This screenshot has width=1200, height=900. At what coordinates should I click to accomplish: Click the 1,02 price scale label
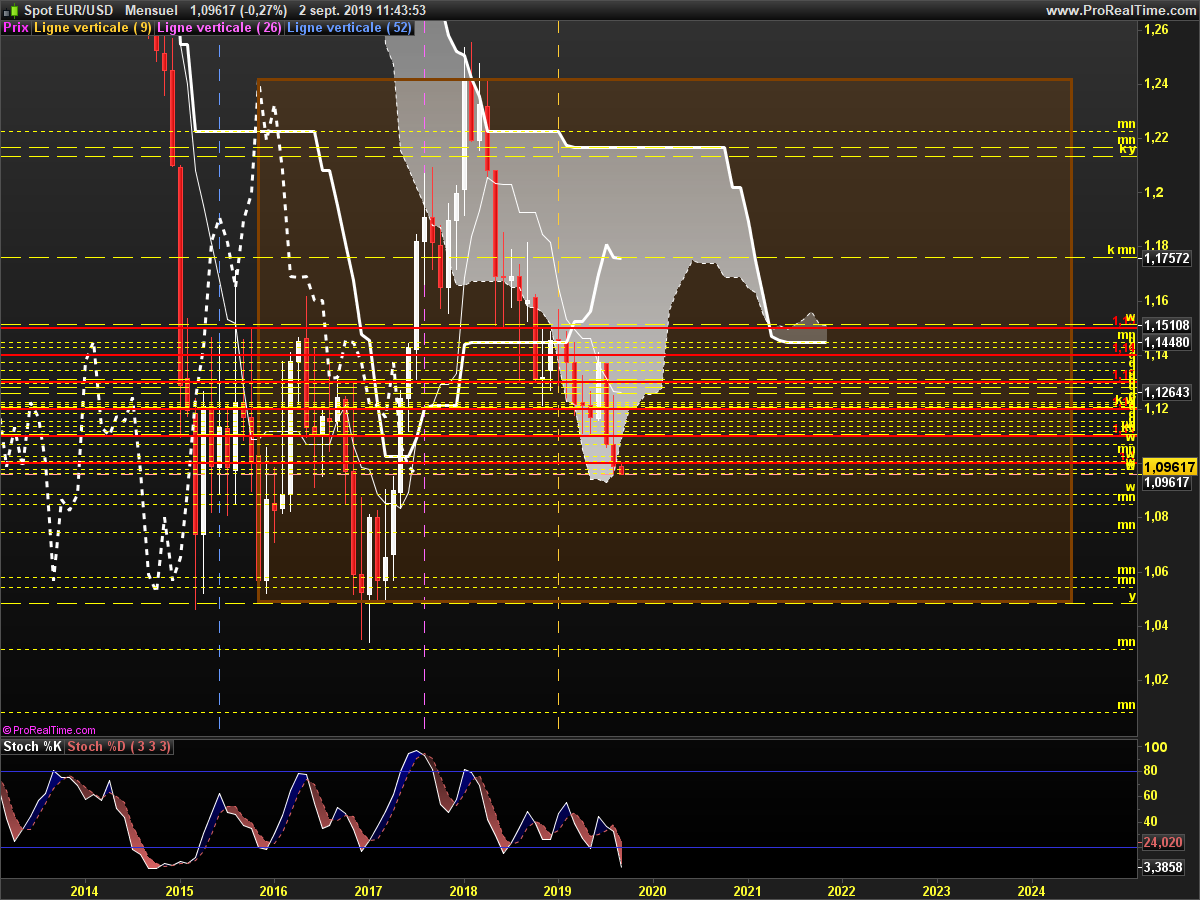pyautogui.click(x=1156, y=679)
